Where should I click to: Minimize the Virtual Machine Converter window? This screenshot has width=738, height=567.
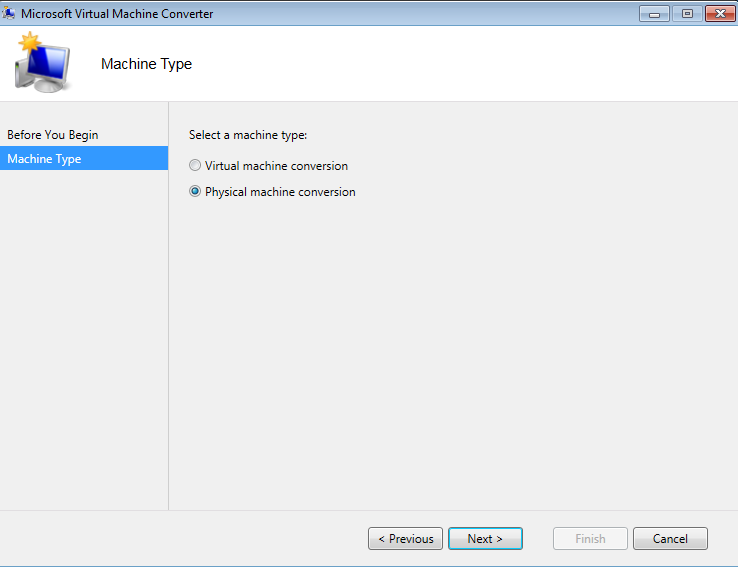(x=655, y=13)
